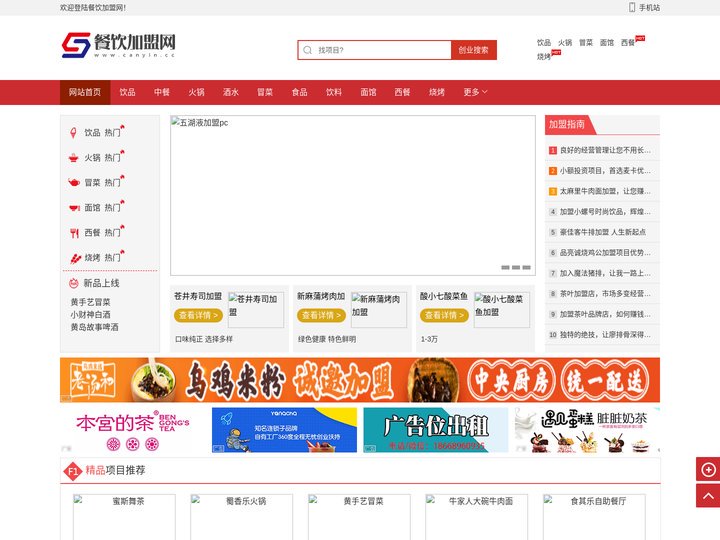
Task: Click 查看详情 for 苍井寿司加盟
Action: coord(198,315)
